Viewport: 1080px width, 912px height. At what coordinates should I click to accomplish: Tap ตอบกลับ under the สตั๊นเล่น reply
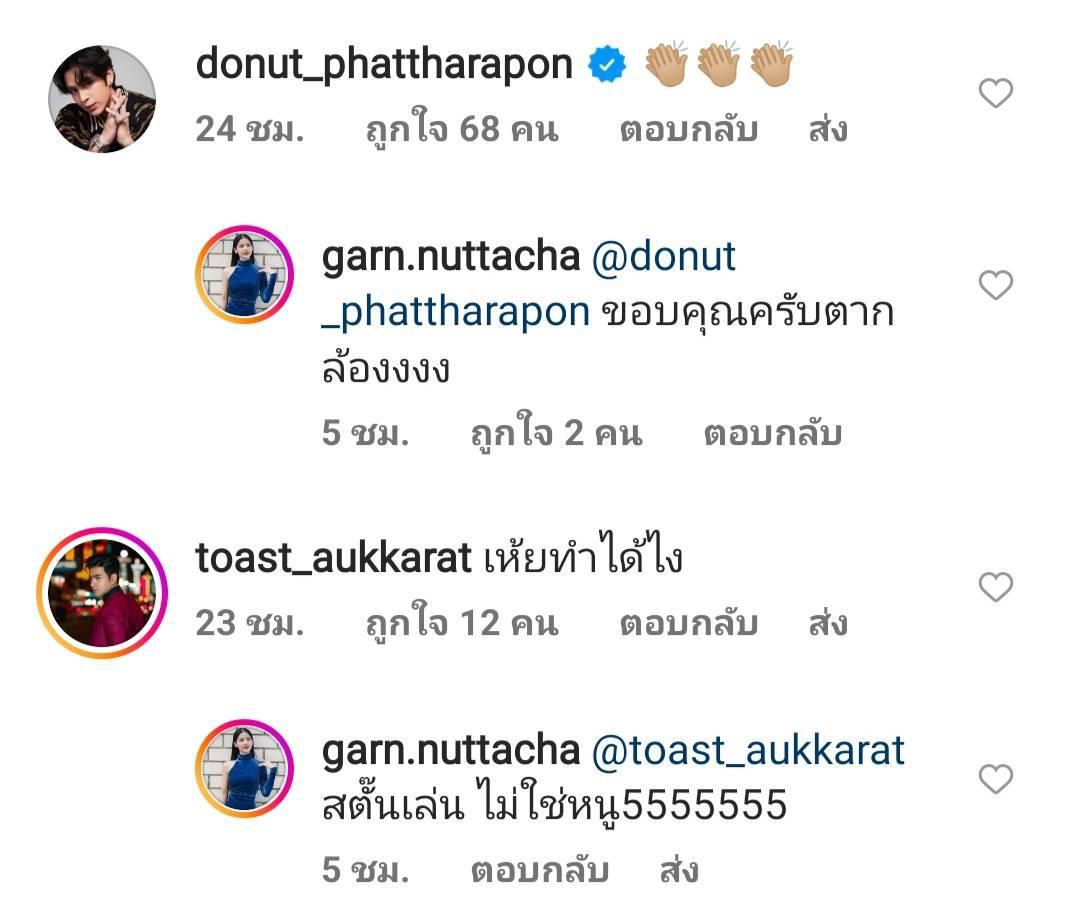point(540,871)
